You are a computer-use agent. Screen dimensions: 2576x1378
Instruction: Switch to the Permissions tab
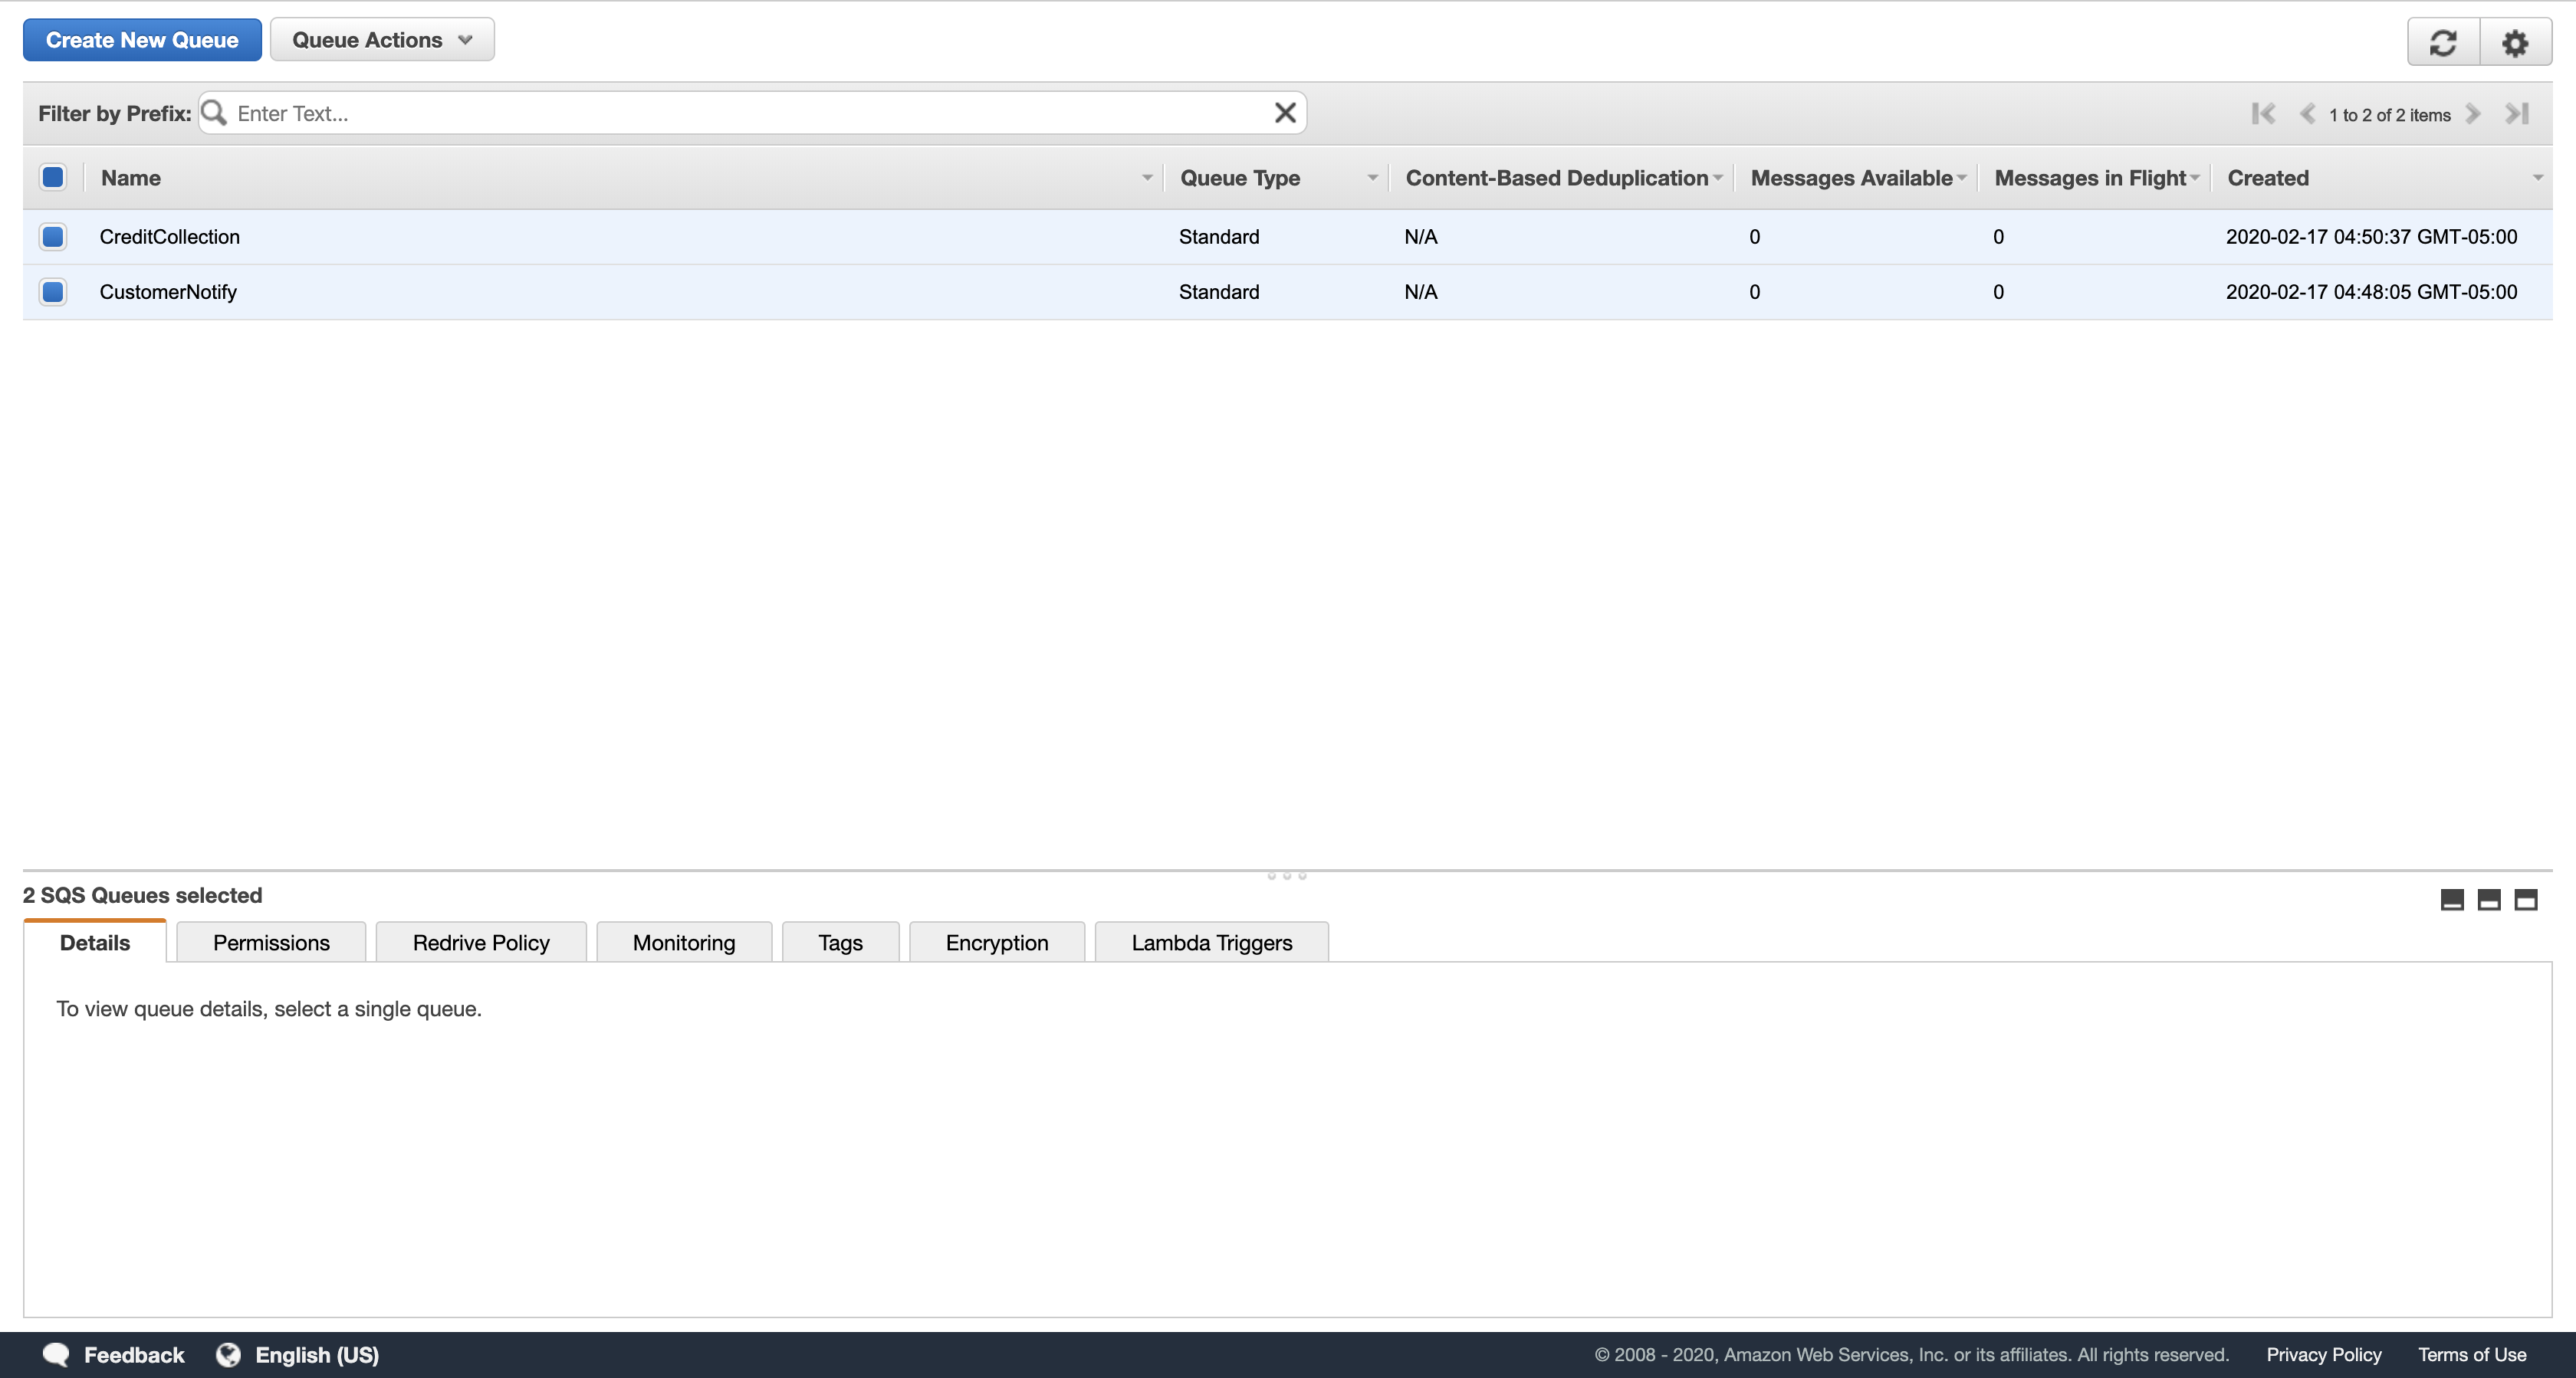[x=271, y=943]
